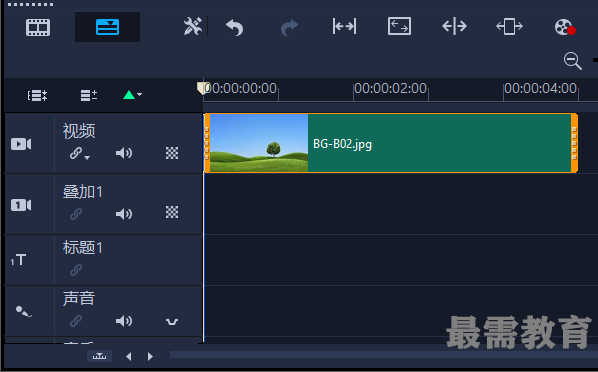Viewport: 598px width, 372px height.
Task: Open the green chapter/cue menu
Action: (132, 95)
